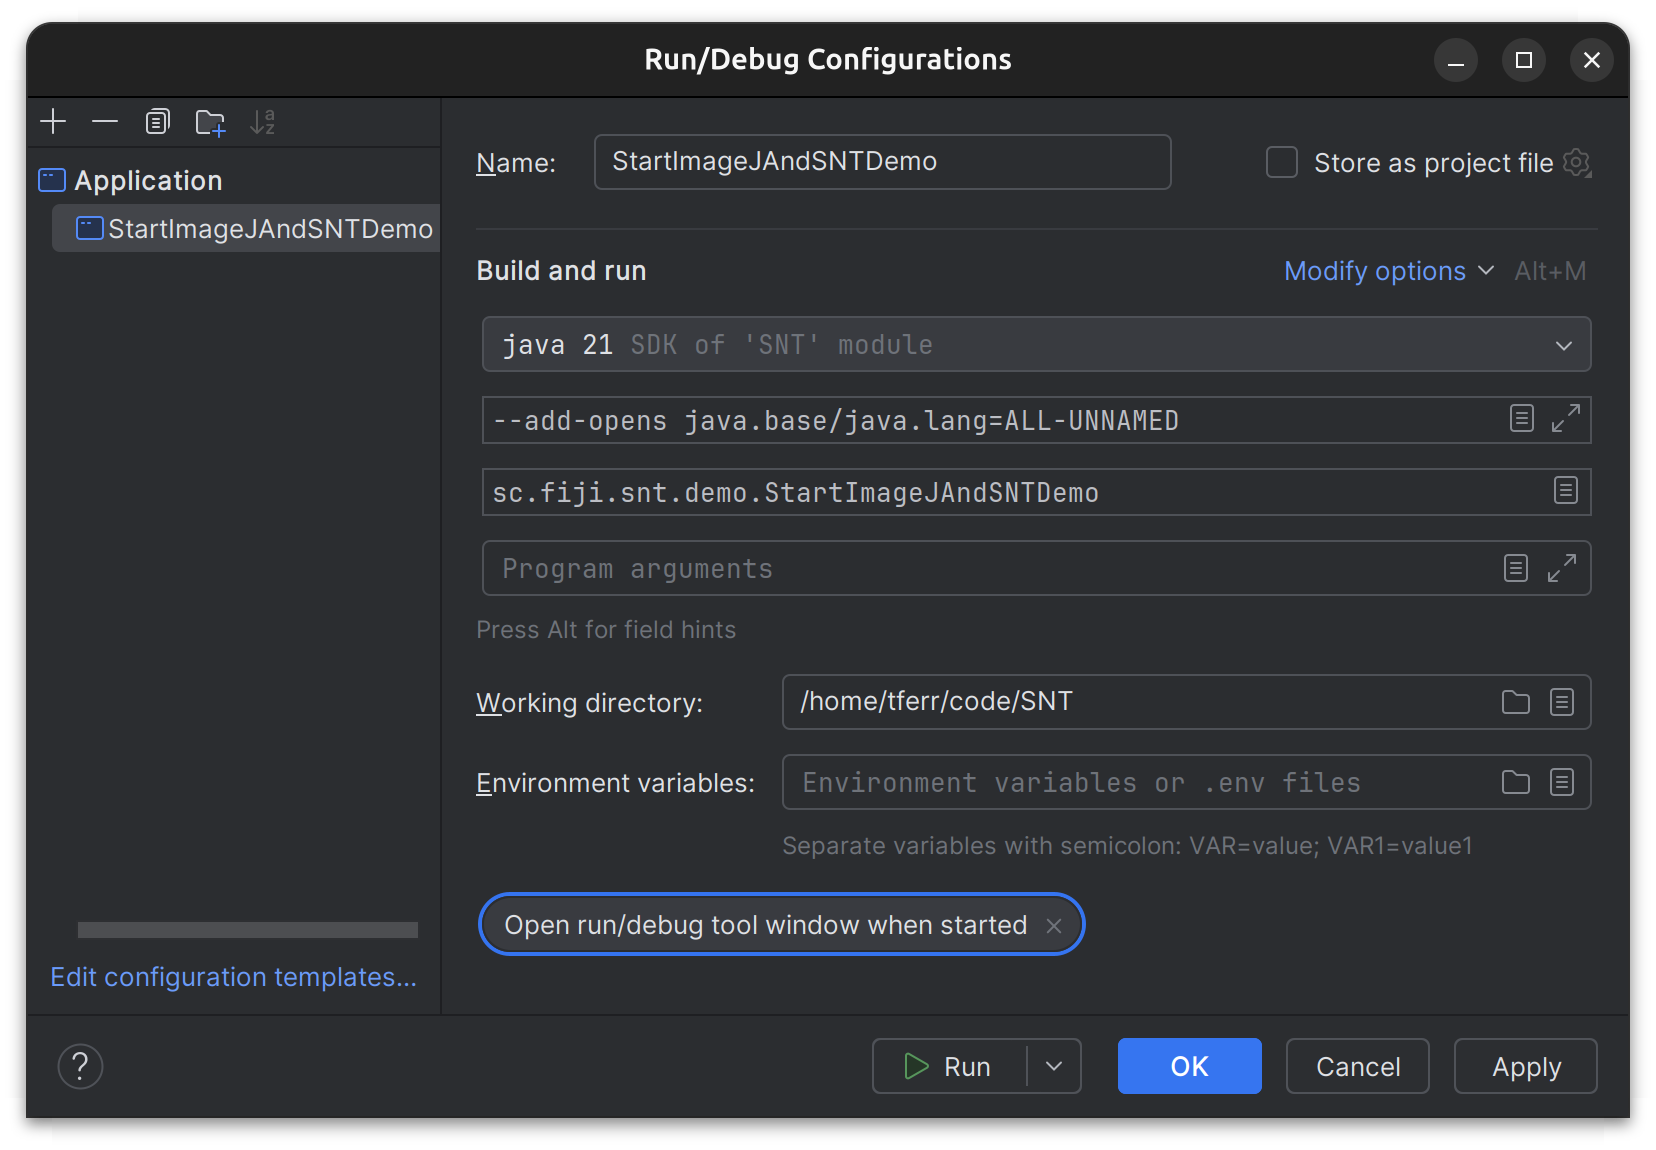
Task: Copy the selected configuration
Action: pyautogui.click(x=158, y=122)
